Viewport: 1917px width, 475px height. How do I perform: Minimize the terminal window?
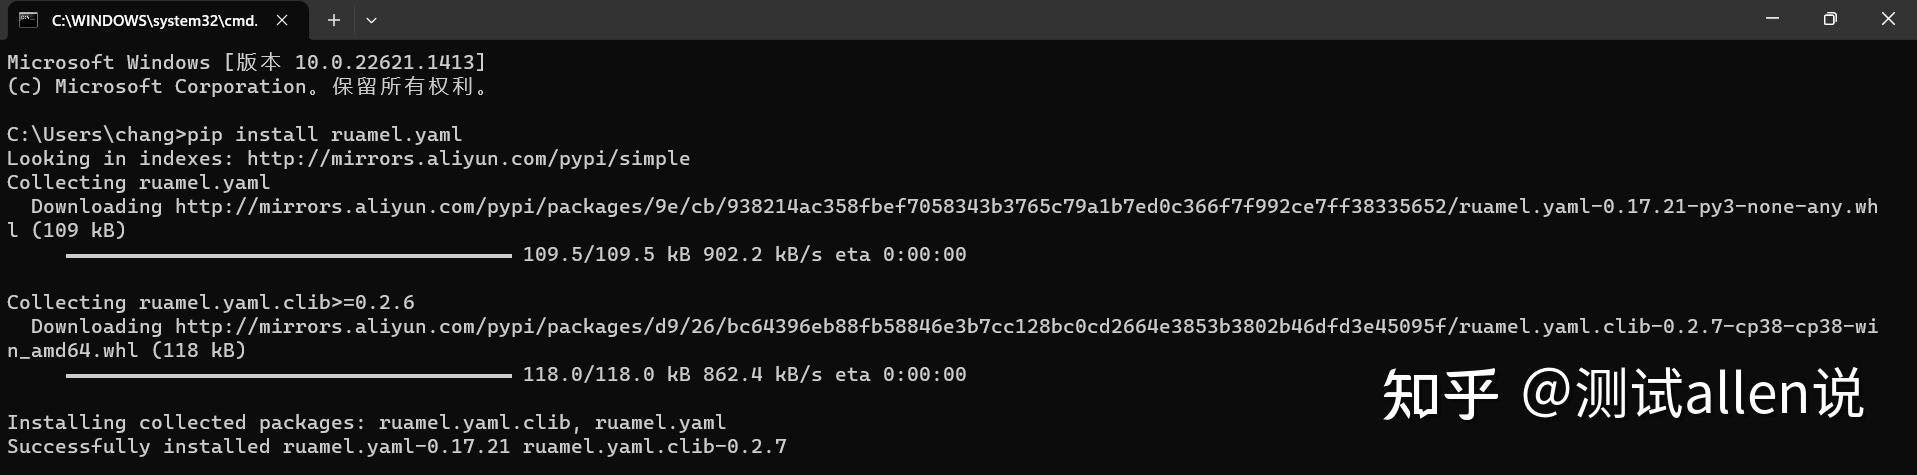tap(1772, 19)
